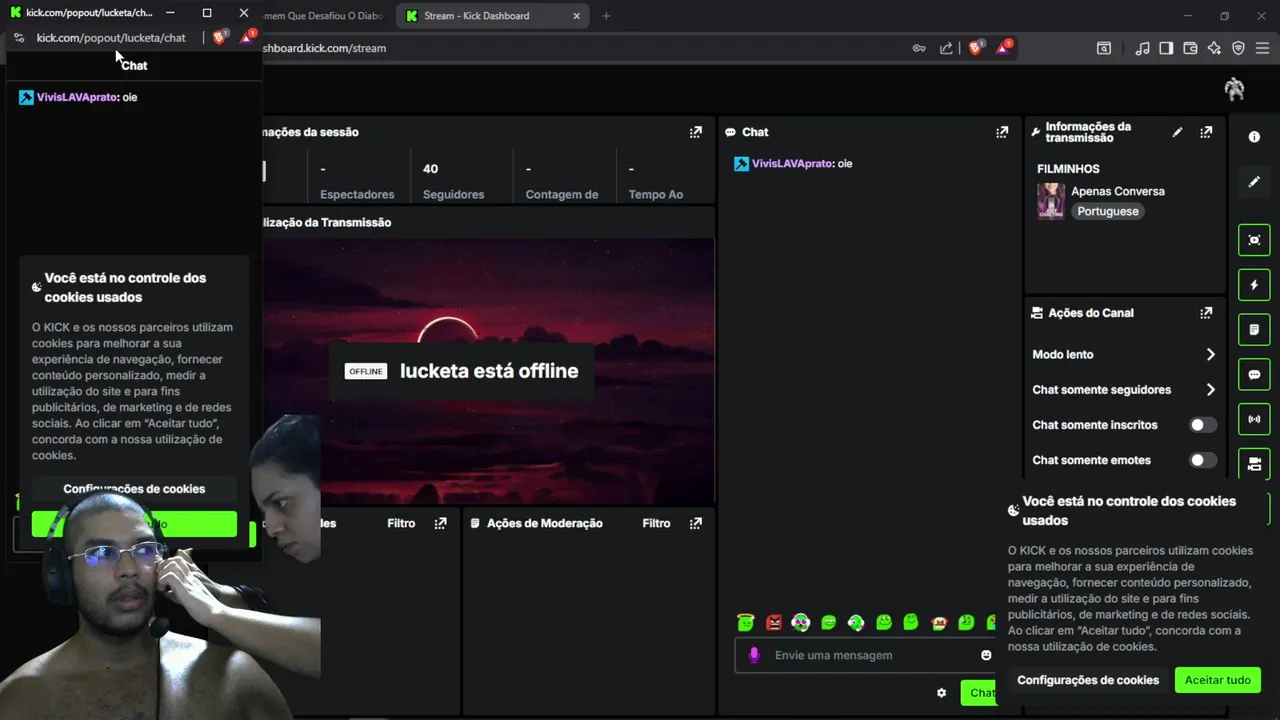
Task: Click the info icon in the right sidebar
Action: click(x=1254, y=137)
